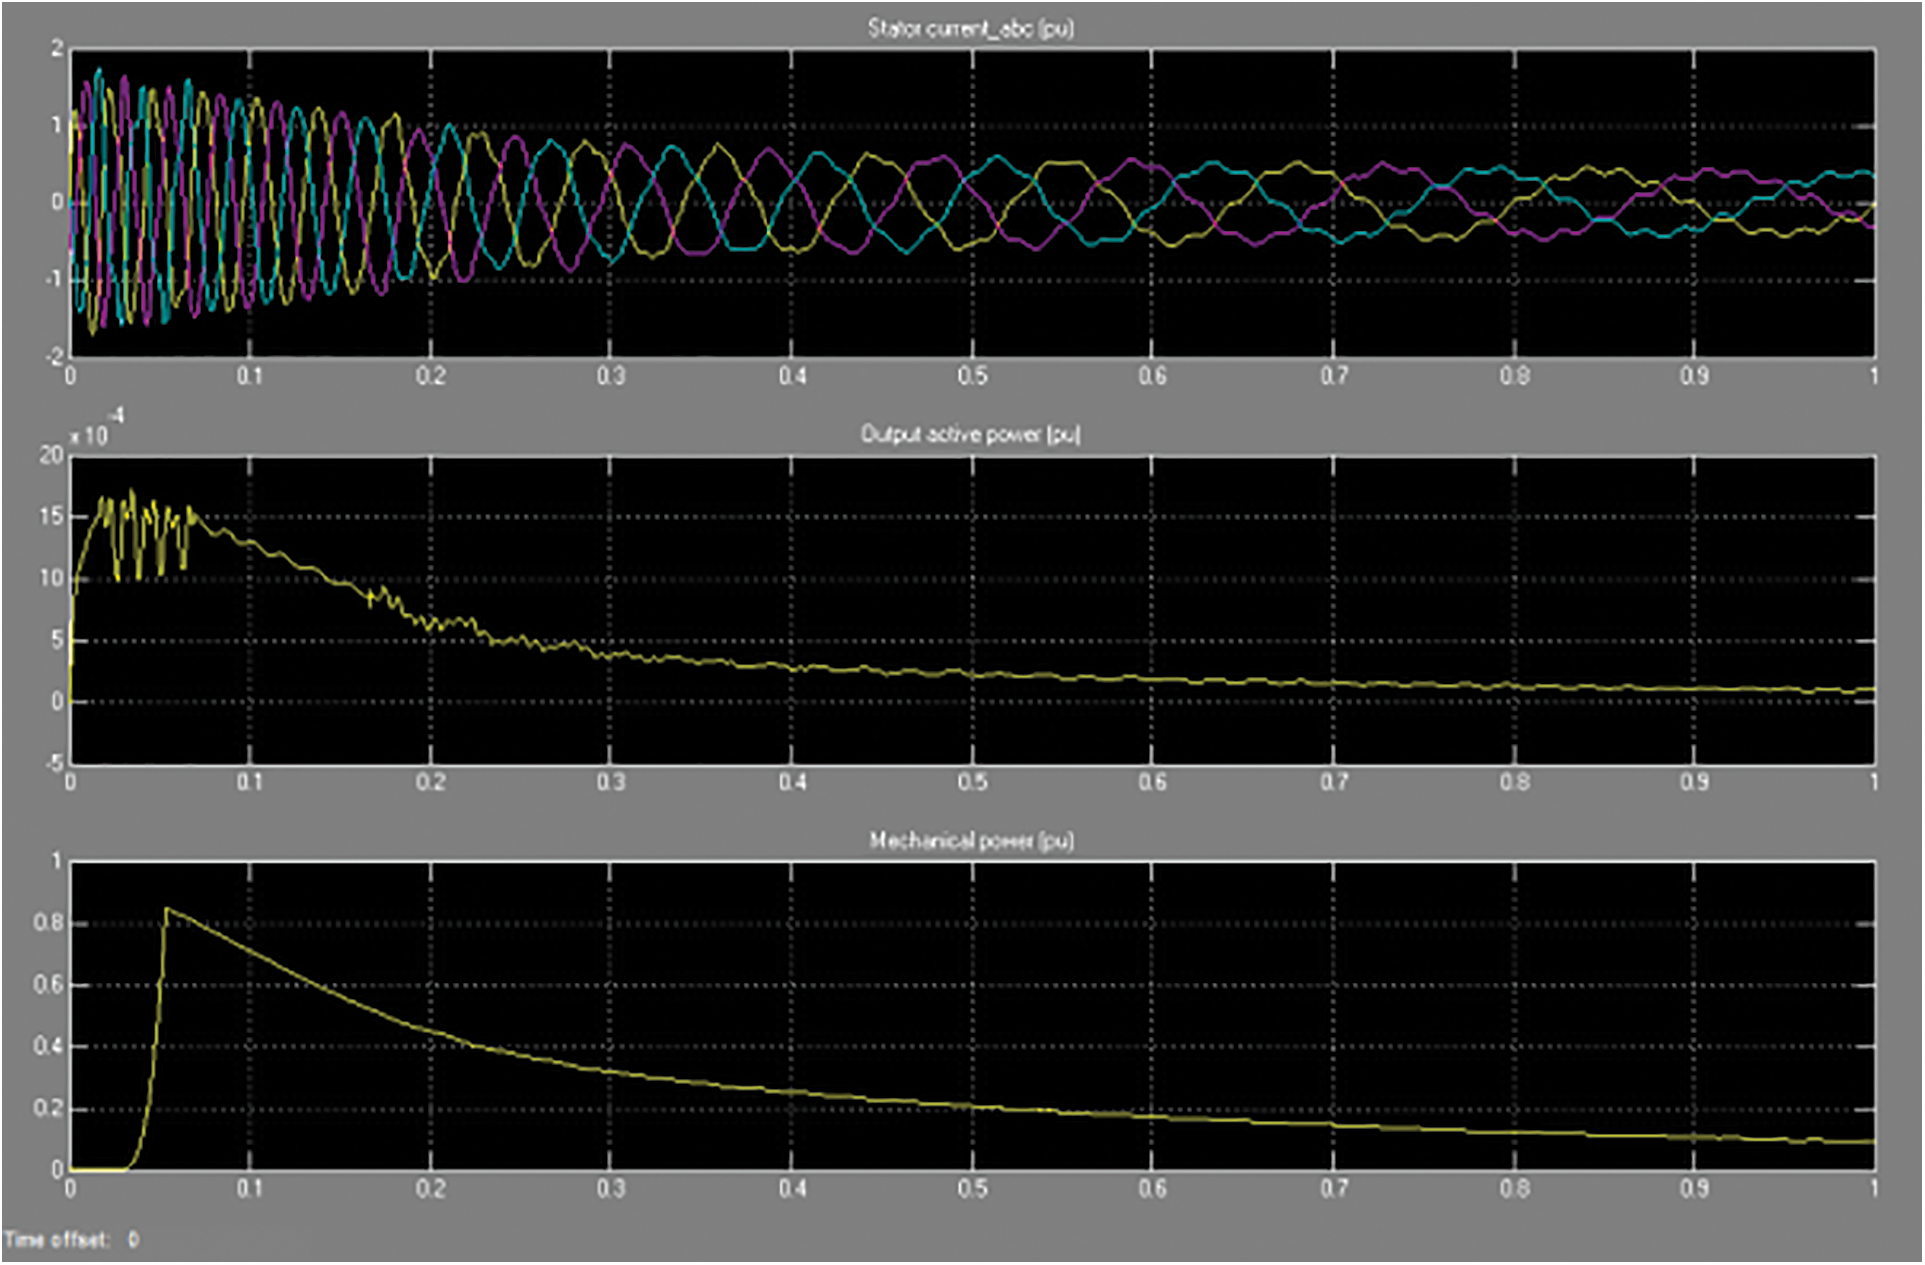This screenshot has width=1925, height=1265.
Task: Click the y-axis value -5 on the active power plot
Action: (53, 765)
